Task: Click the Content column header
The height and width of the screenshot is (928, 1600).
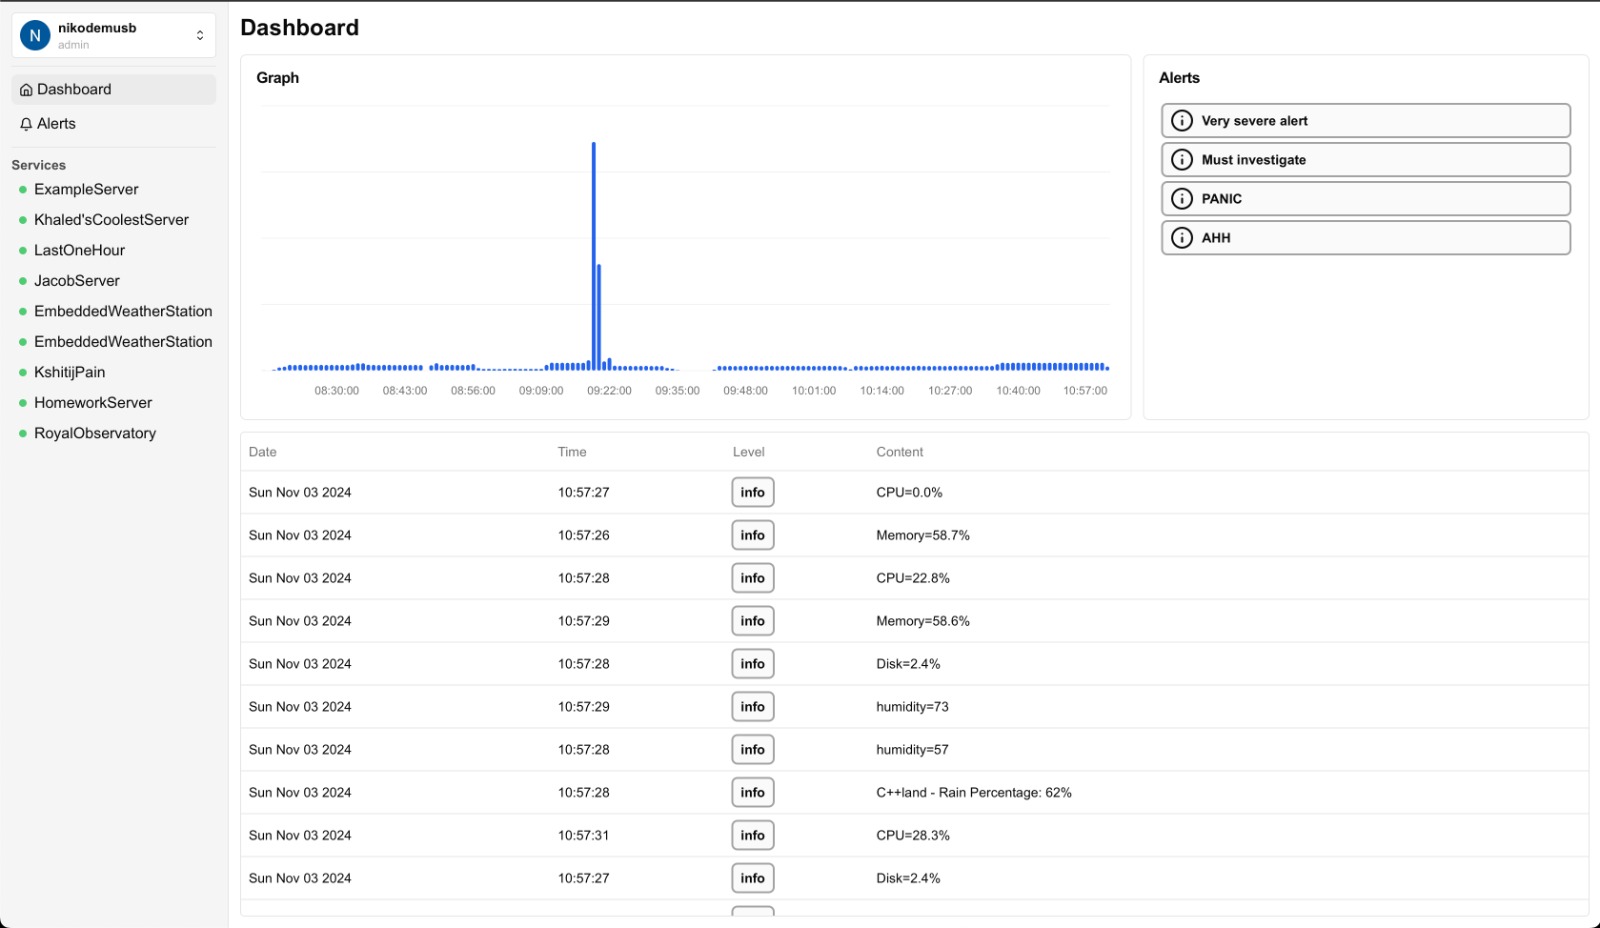Action: tap(900, 452)
